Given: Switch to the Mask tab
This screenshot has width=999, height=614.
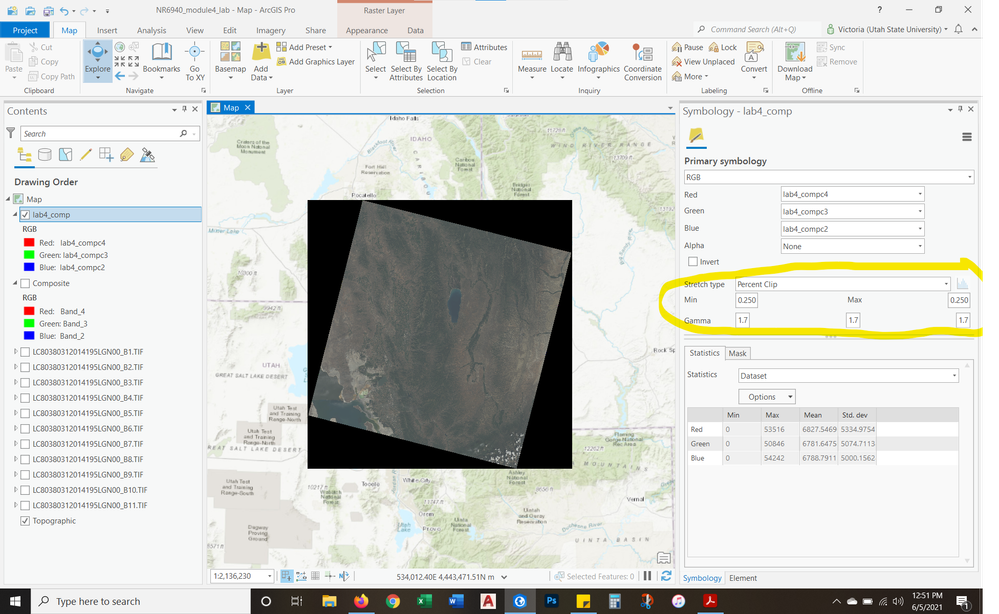Looking at the screenshot, I should tap(737, 353).
